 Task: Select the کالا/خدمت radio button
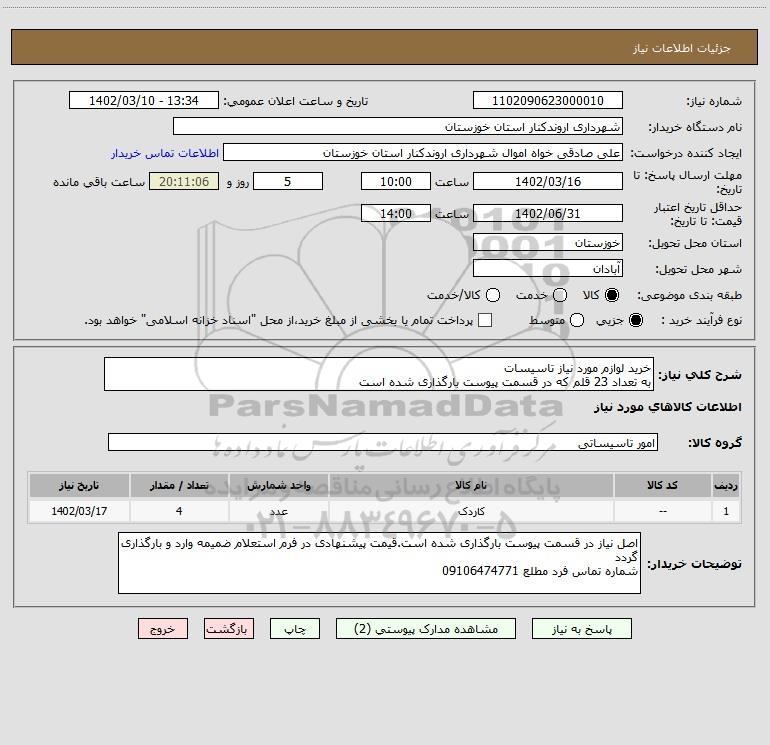click(493, 295)
